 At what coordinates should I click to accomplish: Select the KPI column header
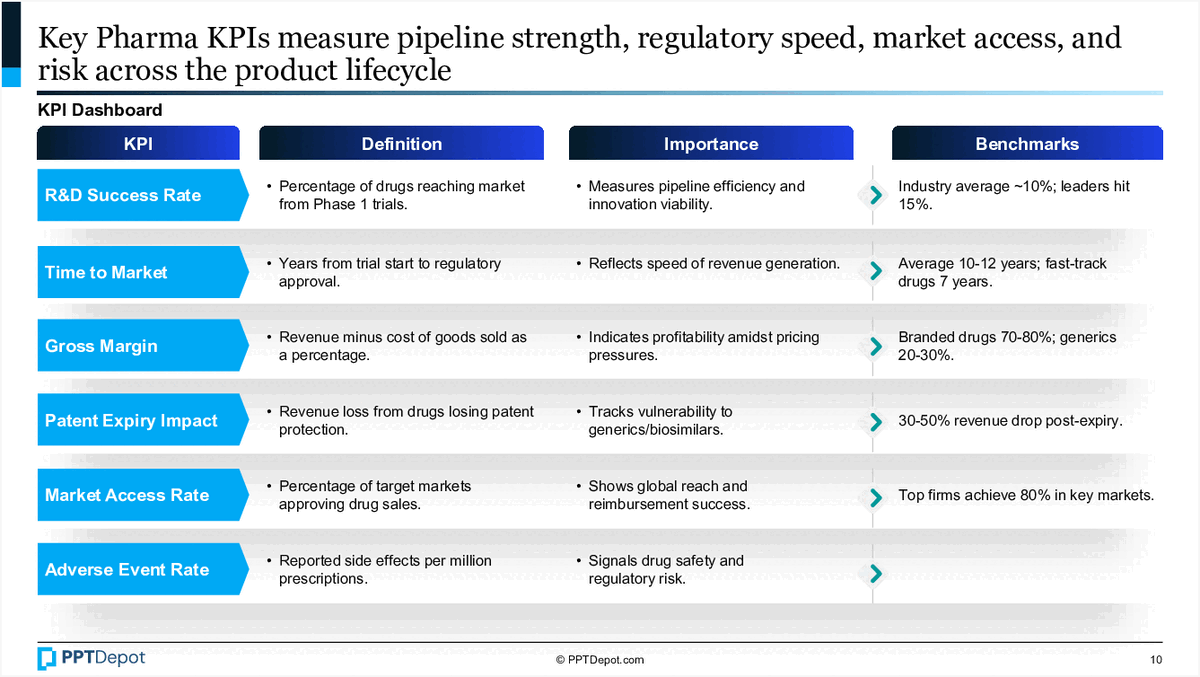pyautogui.click(x=138, y=144)
